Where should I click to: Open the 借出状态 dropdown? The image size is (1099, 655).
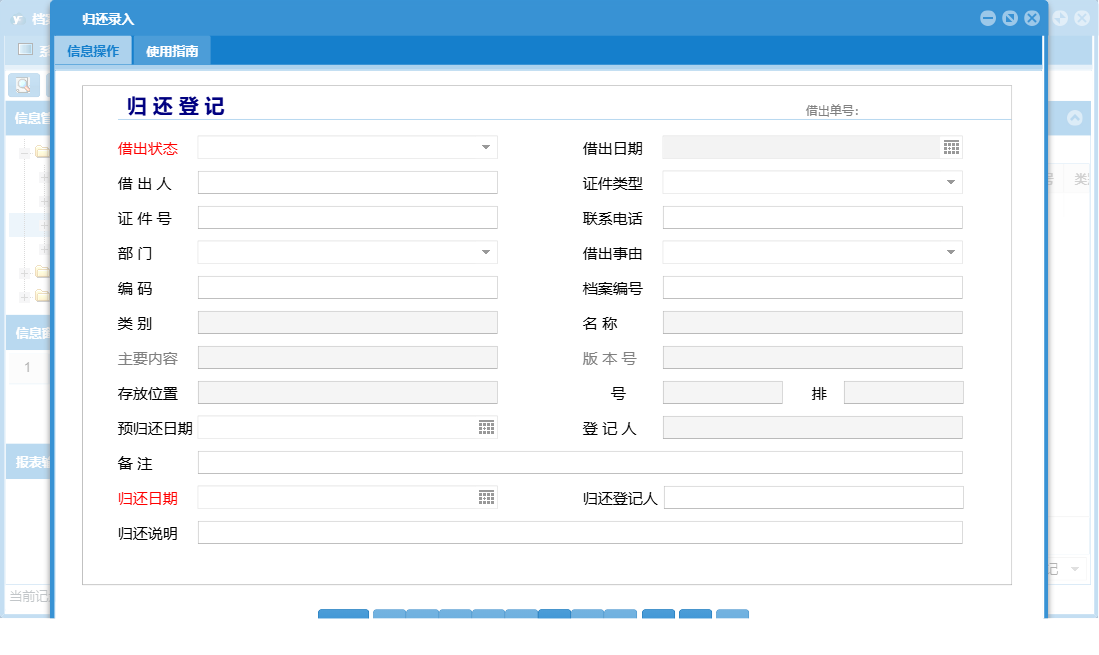tap(485, 147)
